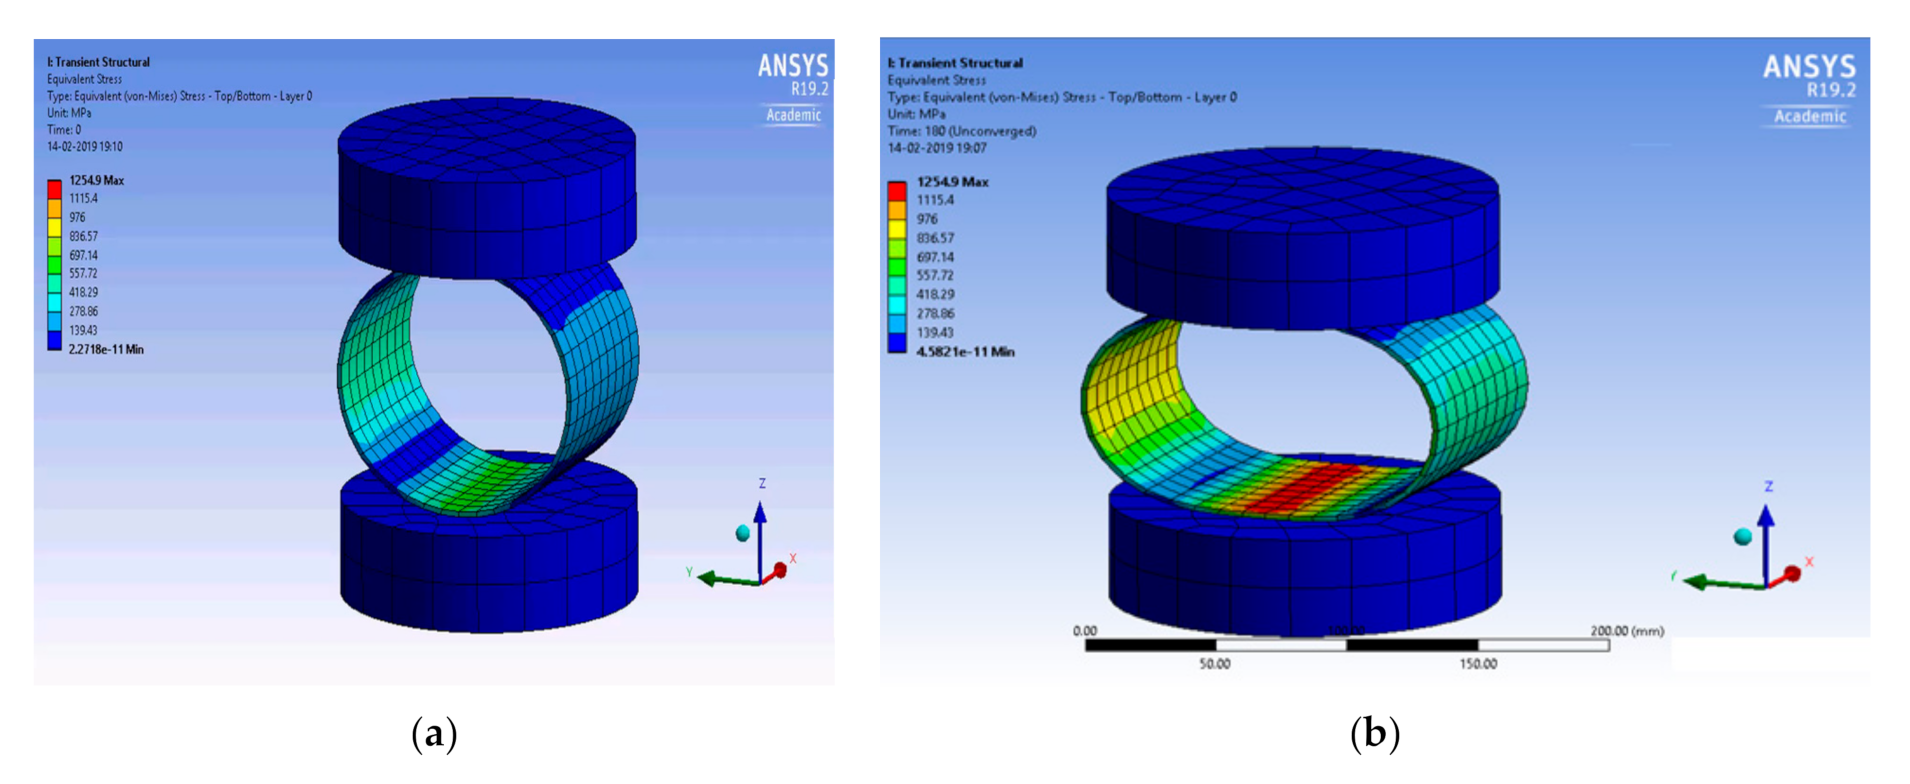Pick the darkest blue legend band in panel (a)
The width and height of the screenshot is (1910, 784).
[54, 340]
